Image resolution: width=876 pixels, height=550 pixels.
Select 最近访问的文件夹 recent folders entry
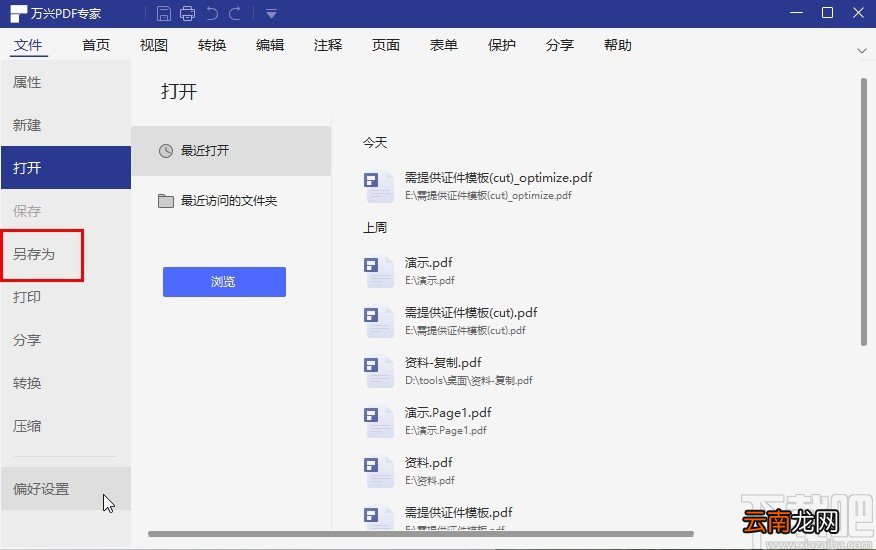click(x=231, y=201)
